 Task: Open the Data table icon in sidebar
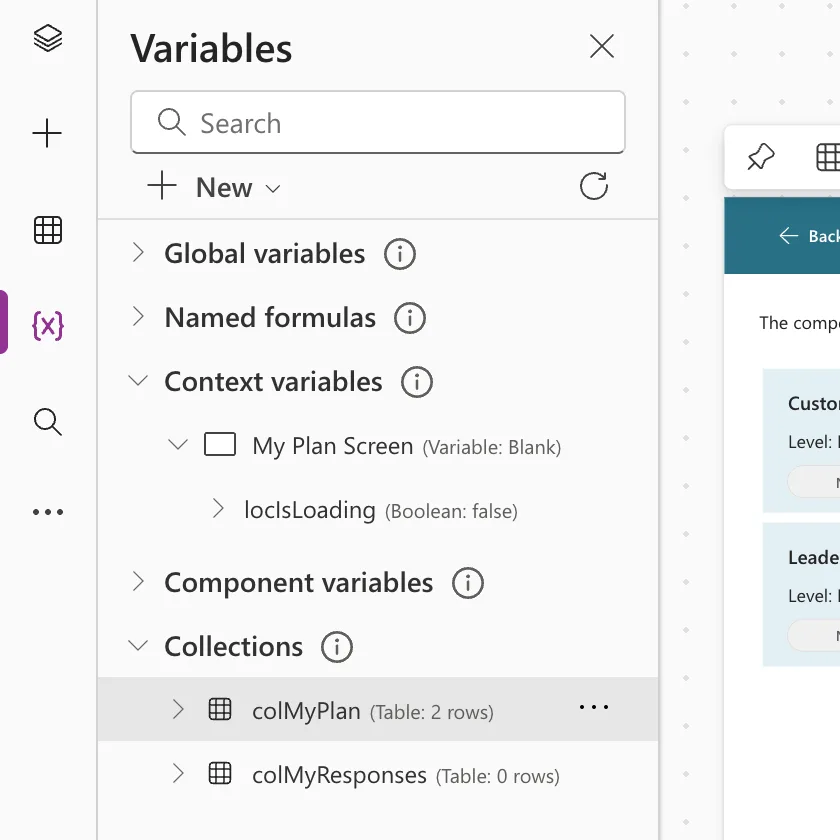click(x=48, y=230)
